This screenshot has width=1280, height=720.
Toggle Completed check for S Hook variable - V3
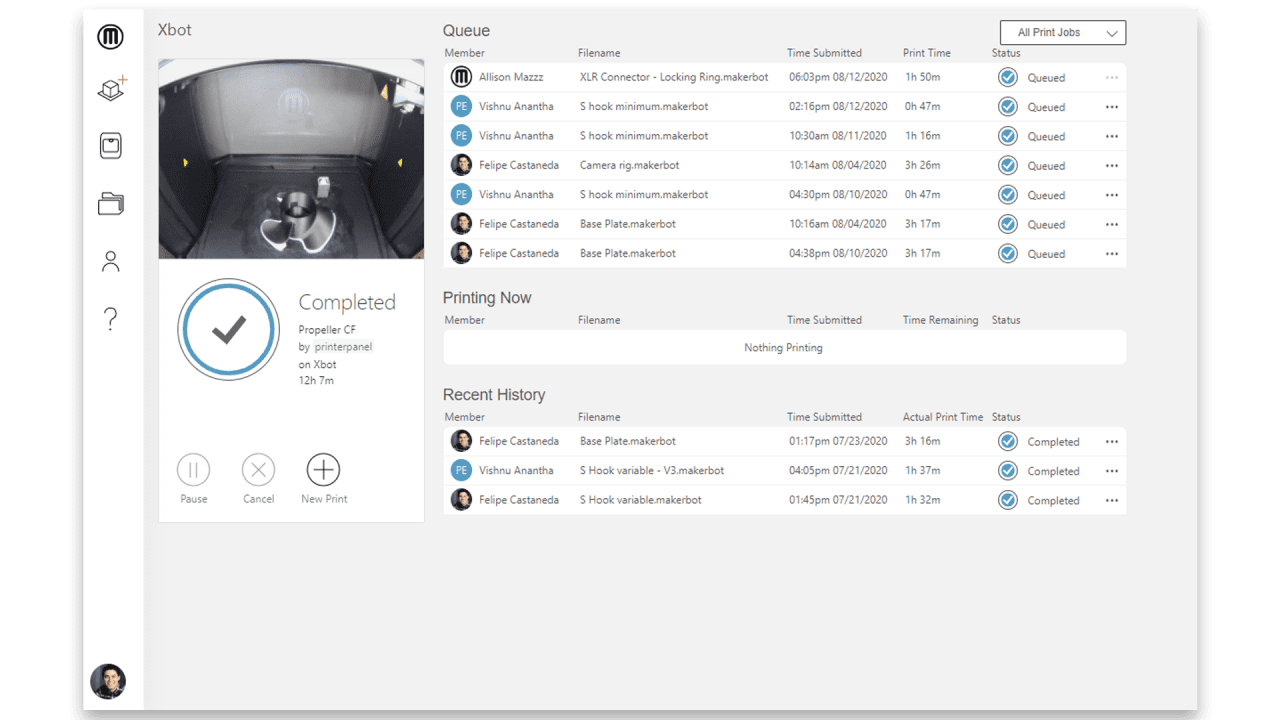(1008, 471)
